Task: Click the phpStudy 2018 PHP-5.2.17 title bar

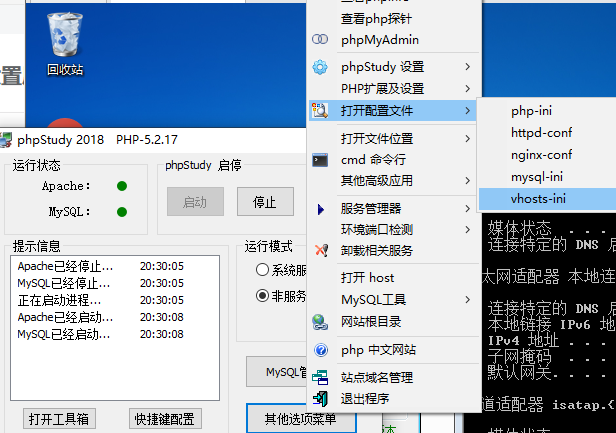Action: point(153,140)
